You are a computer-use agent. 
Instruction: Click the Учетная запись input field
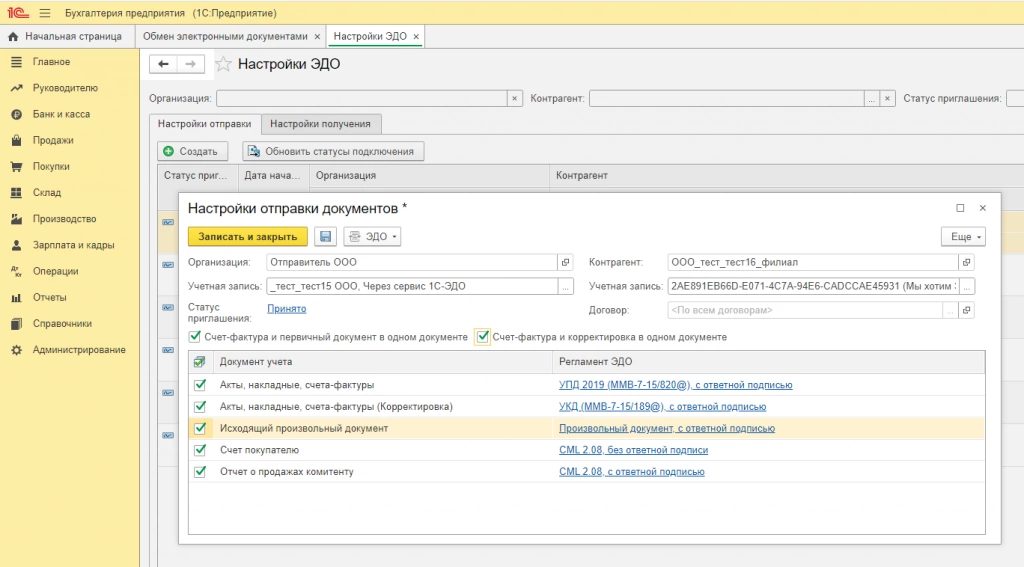coord(410,286)
